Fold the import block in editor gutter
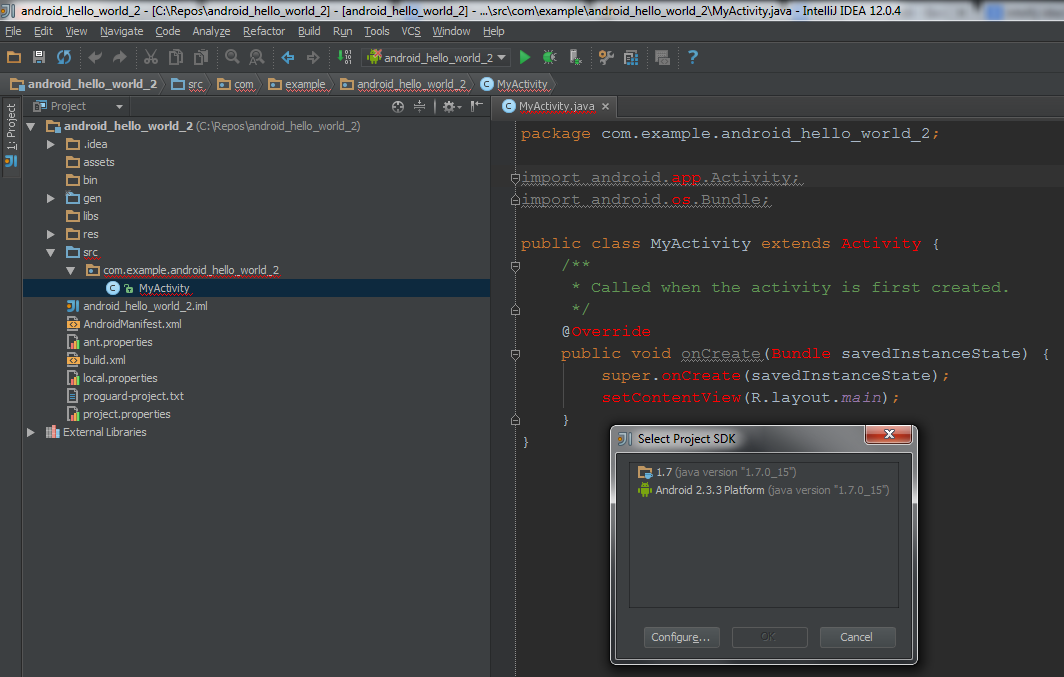The width and height of the screenshot is (1064, 677). pos(515,178)
